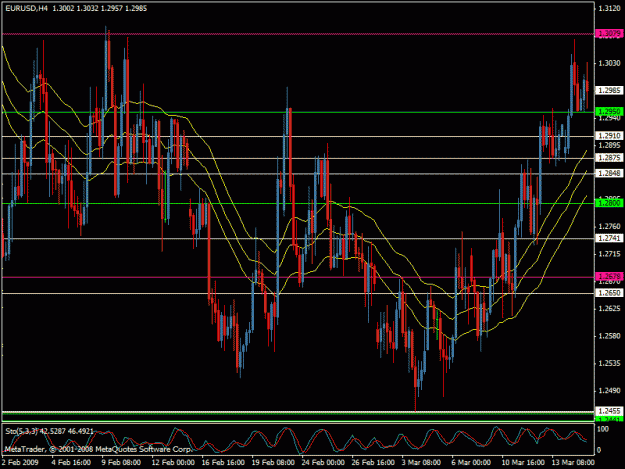Click the 2 Feb 2009 date label
The width and height of the screenshot is (625, 469).
[20, 462]
